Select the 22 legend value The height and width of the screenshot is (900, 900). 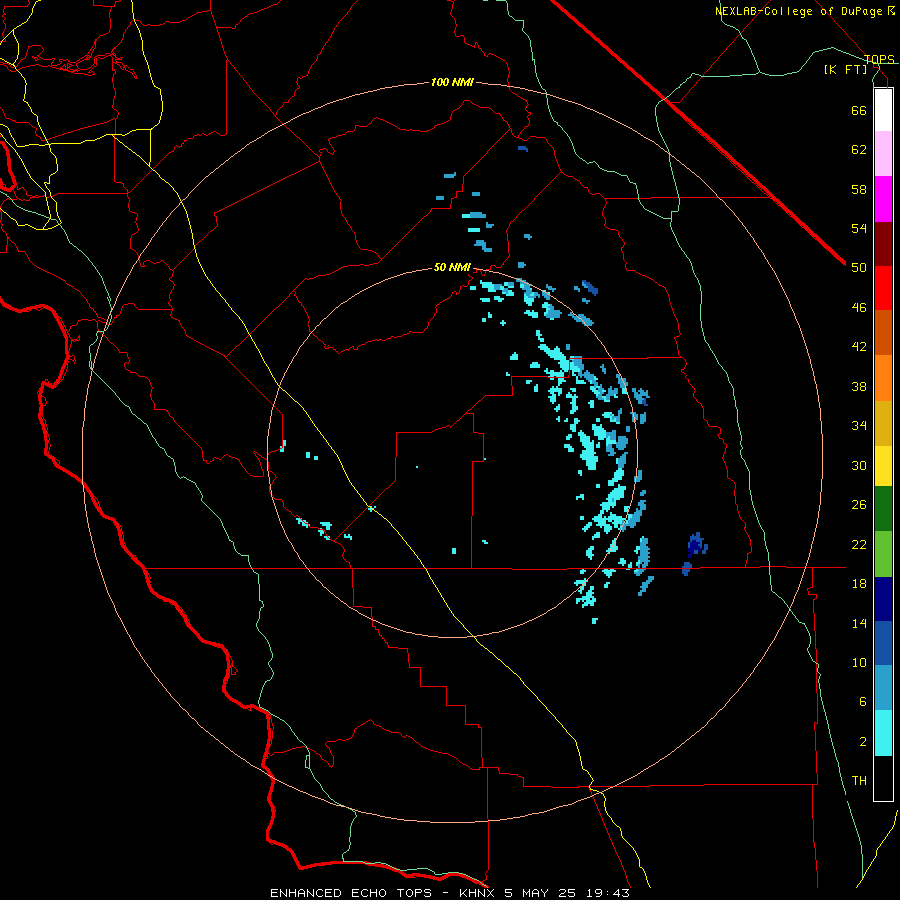[859, 544]
